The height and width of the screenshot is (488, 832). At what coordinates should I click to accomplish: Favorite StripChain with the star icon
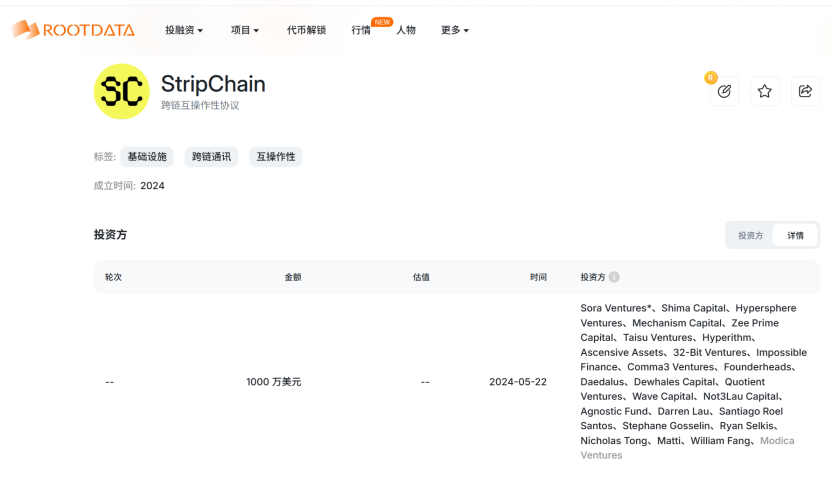tap(765, 91)
